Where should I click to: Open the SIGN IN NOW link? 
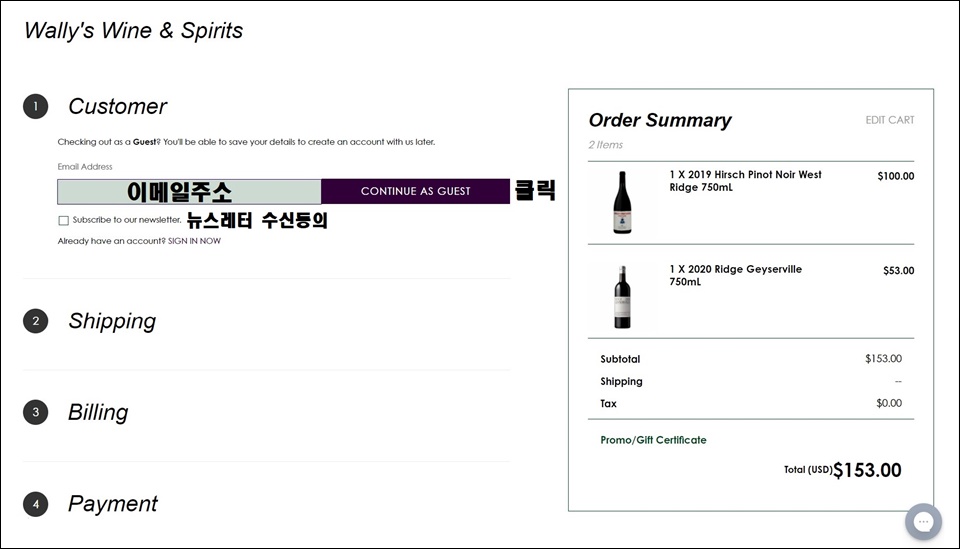[x=194, y=241]
